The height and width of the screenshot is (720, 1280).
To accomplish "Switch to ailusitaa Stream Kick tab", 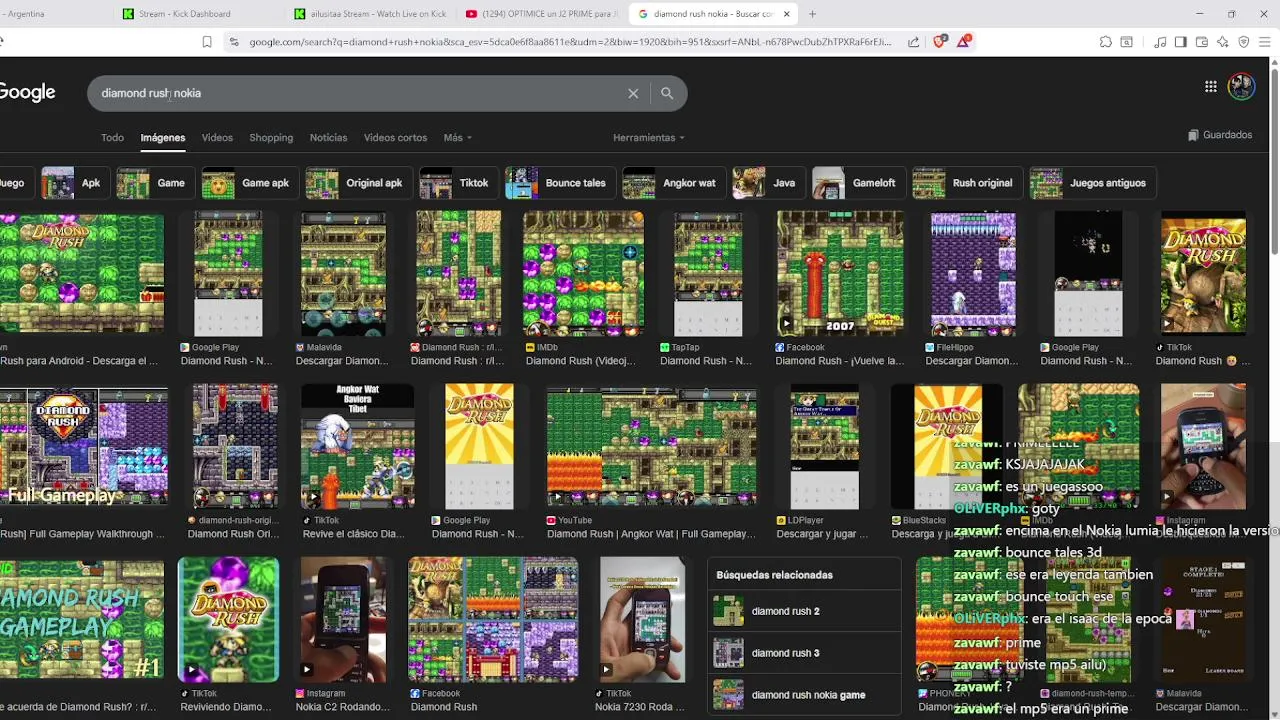I will tap(372, 14).
